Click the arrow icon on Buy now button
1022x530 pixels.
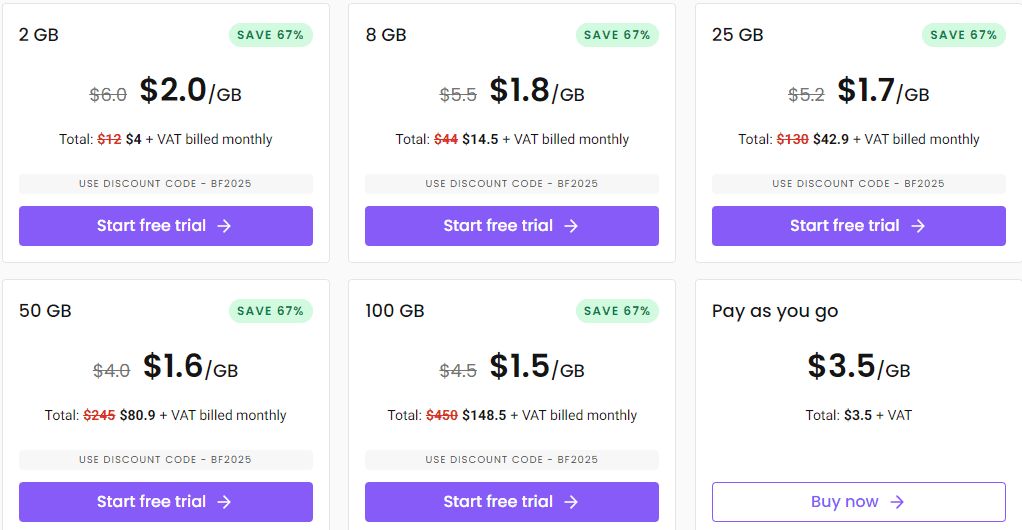click(897, 502)
